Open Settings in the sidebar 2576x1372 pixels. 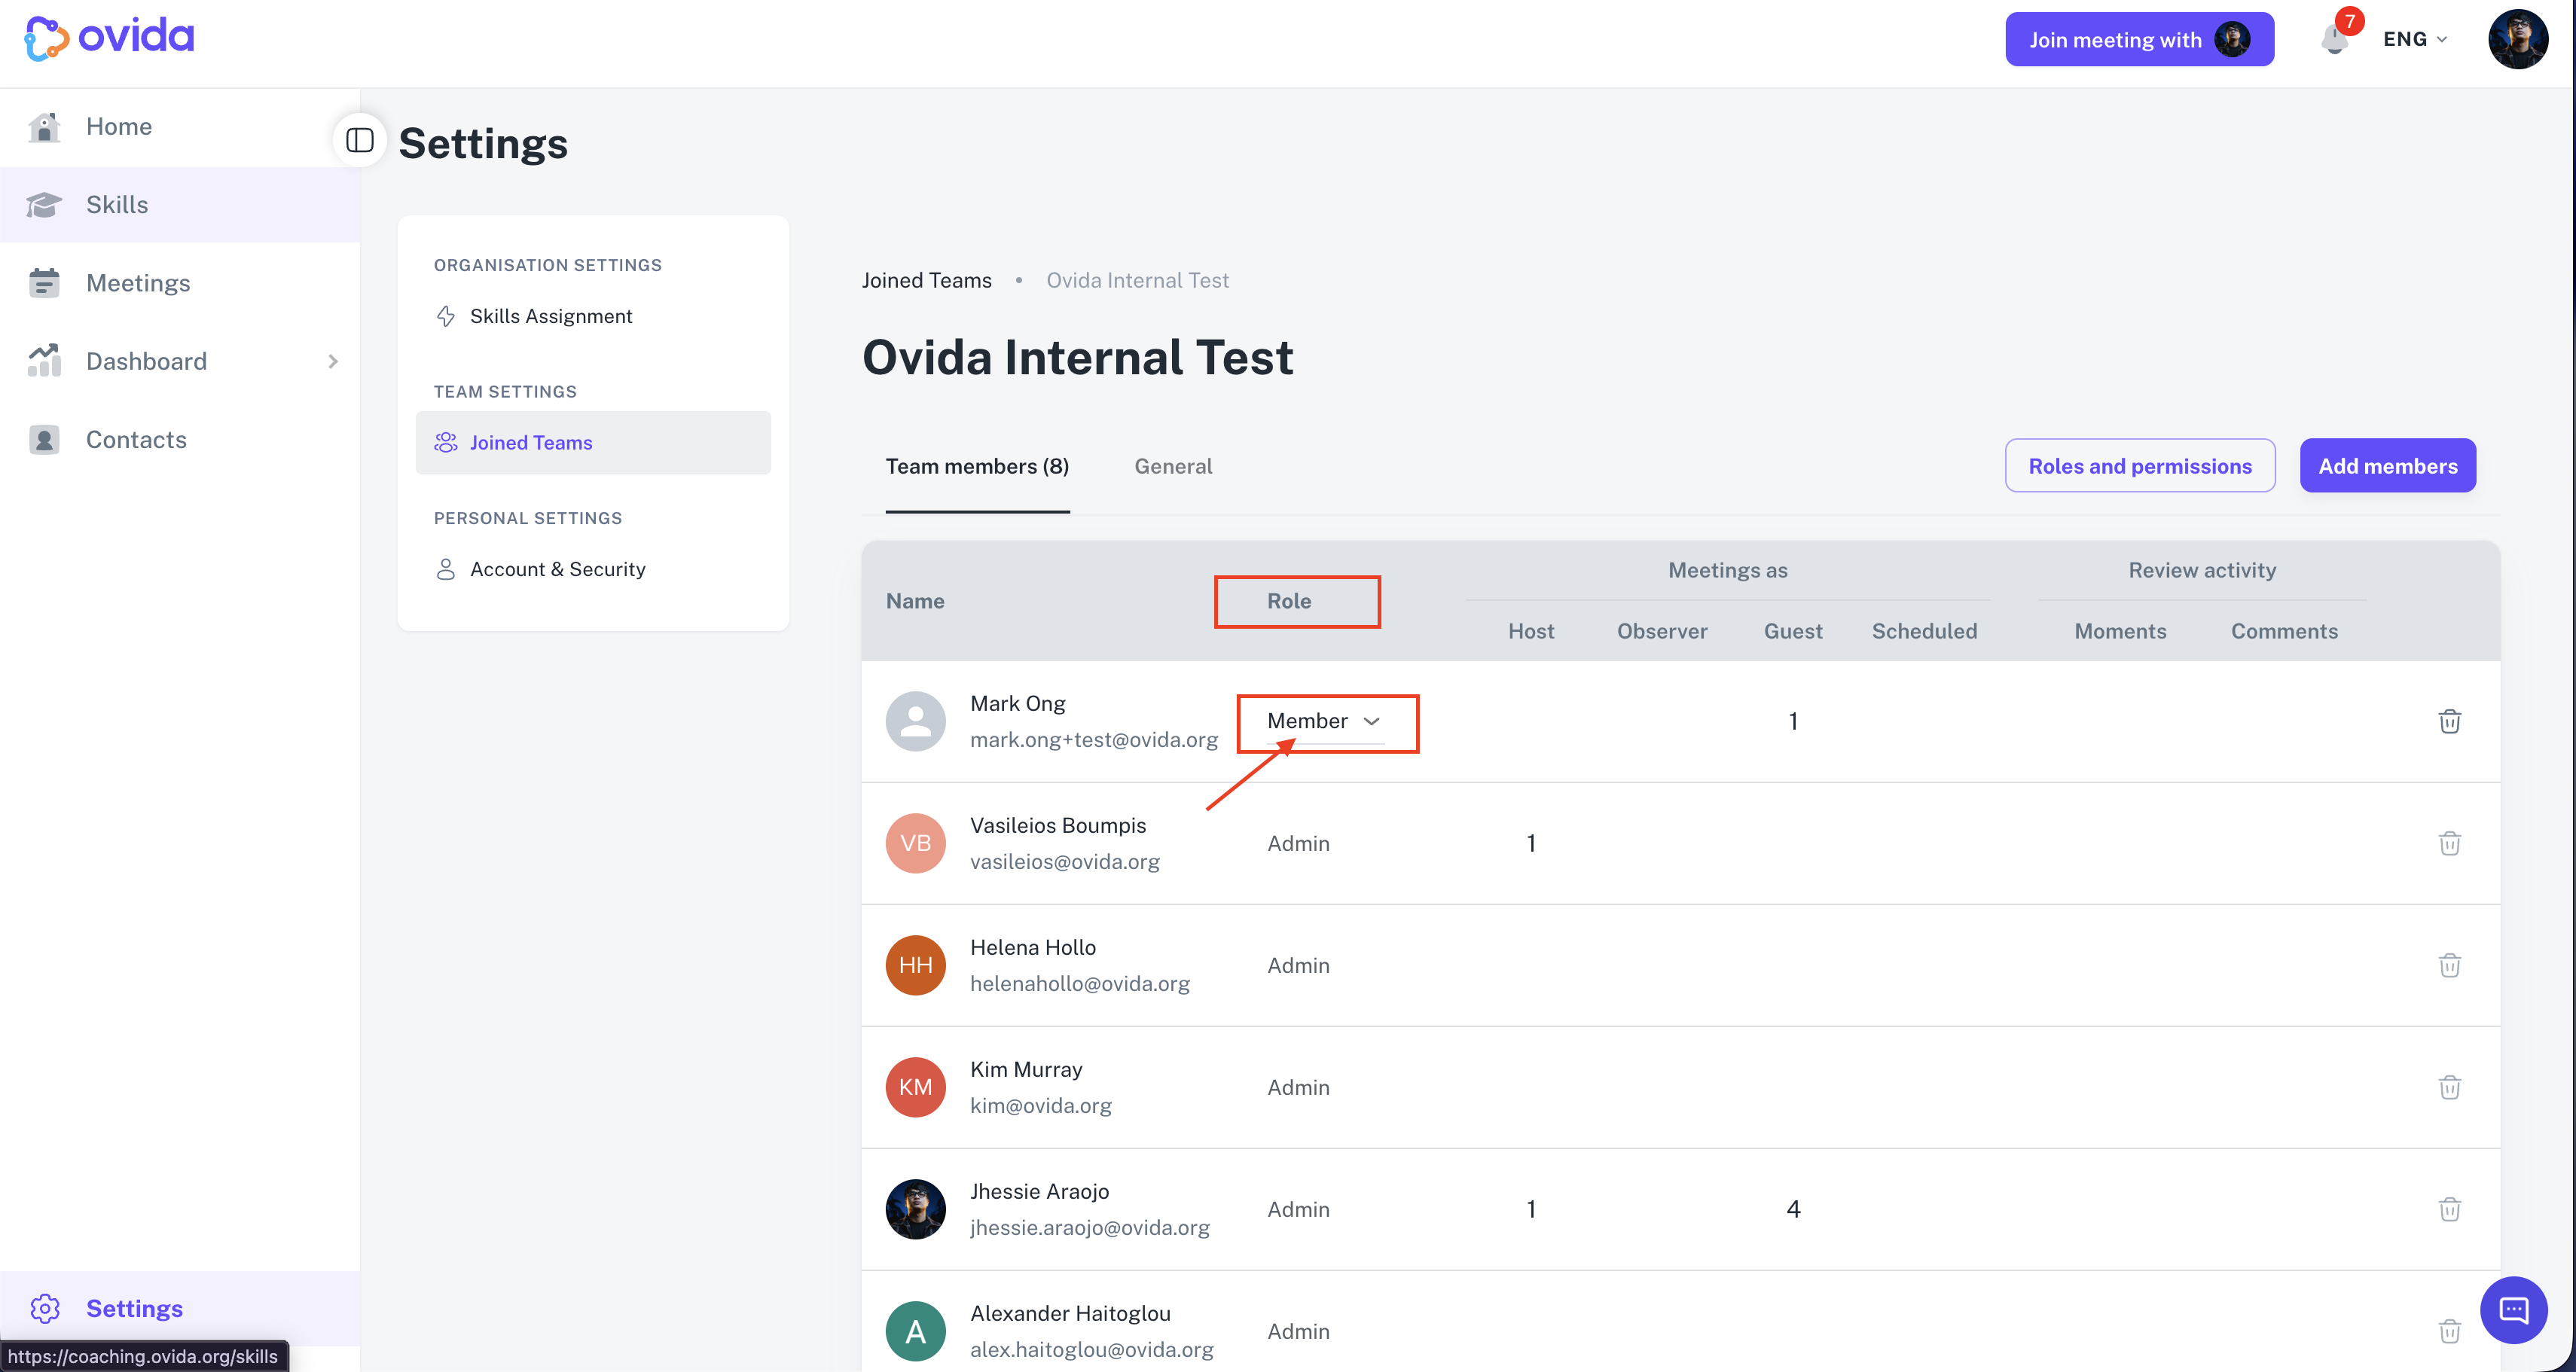click(180, 1308)
